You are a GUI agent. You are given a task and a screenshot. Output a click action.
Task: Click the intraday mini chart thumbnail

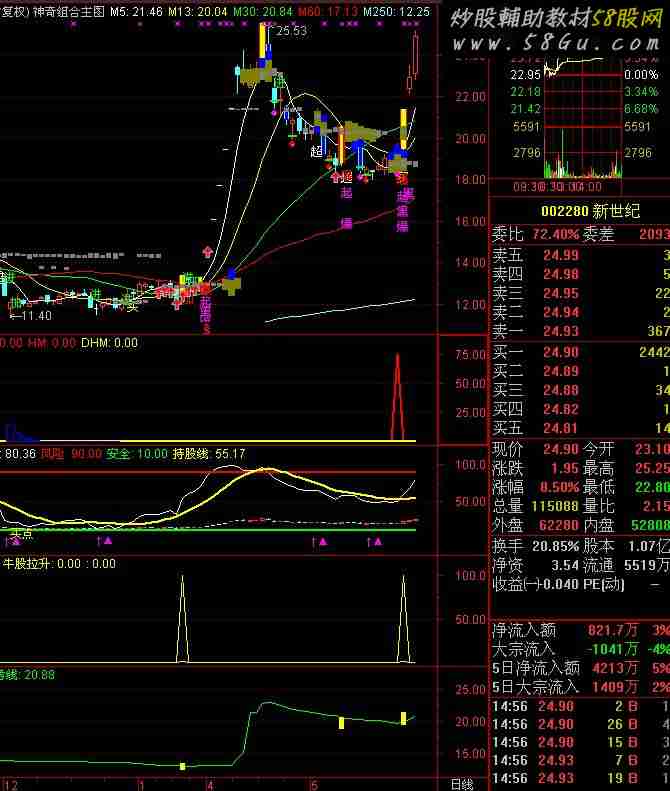583,118
